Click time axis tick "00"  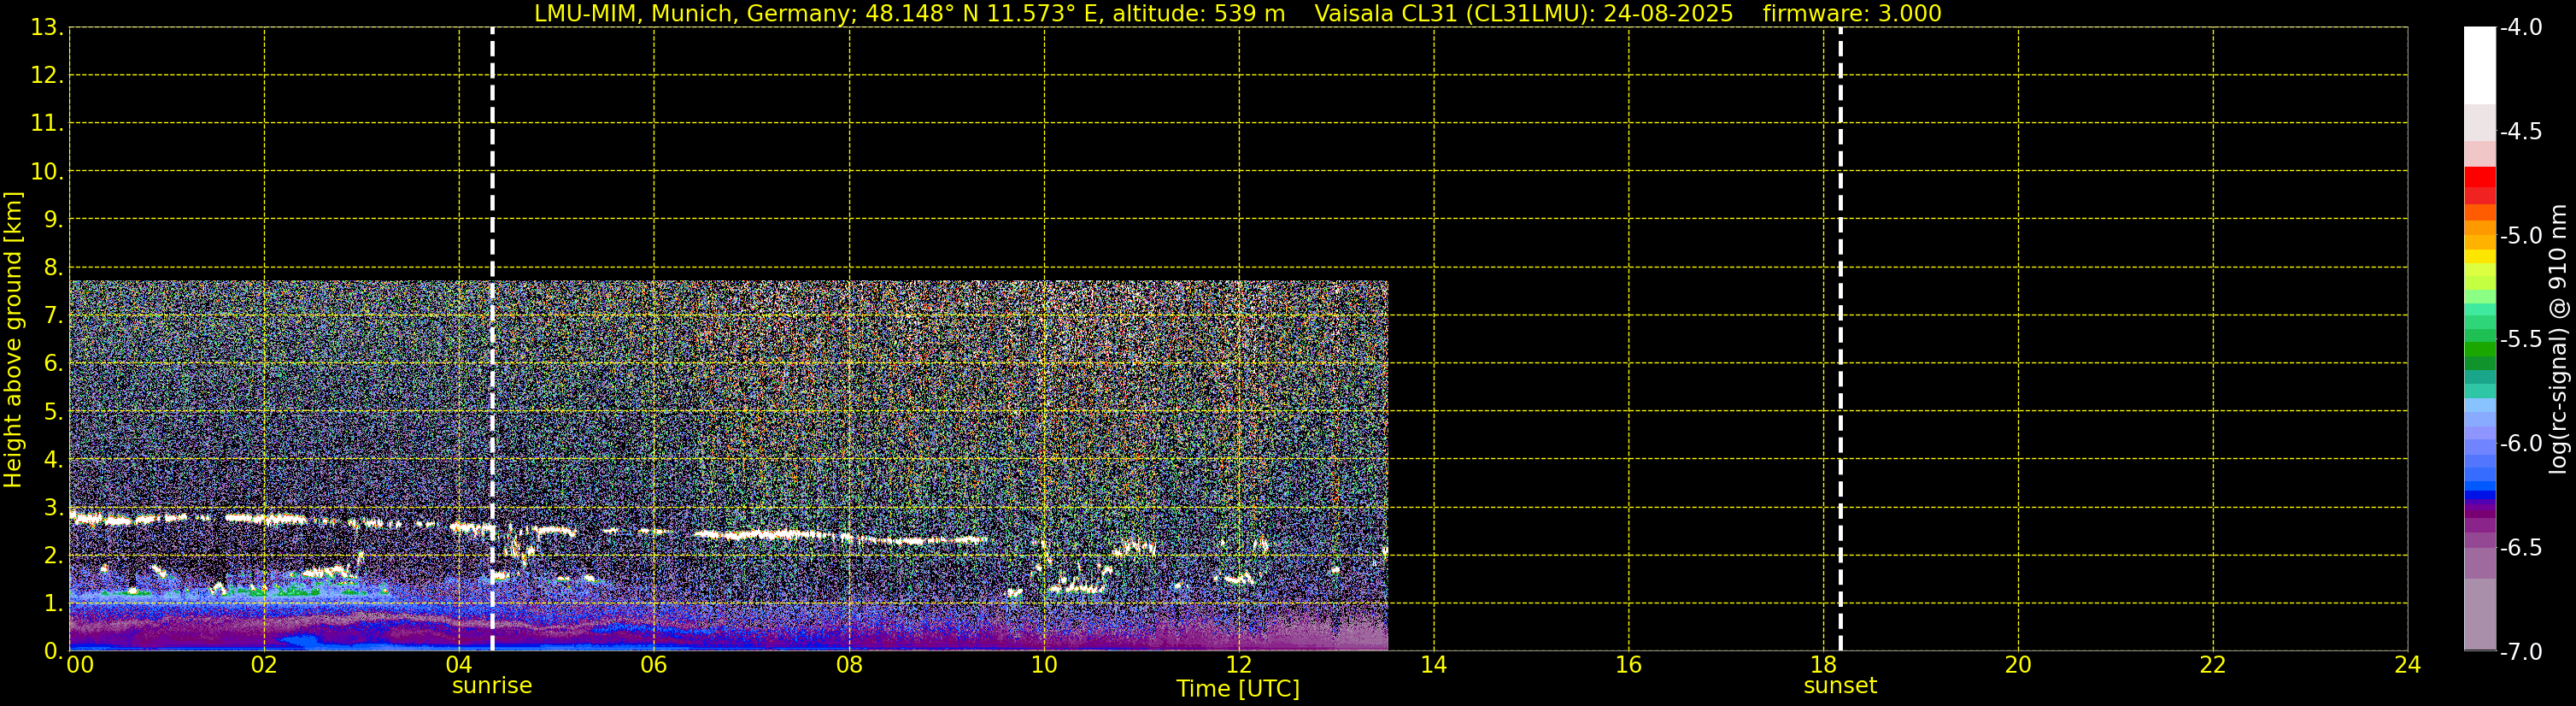[x=79, y=665]
